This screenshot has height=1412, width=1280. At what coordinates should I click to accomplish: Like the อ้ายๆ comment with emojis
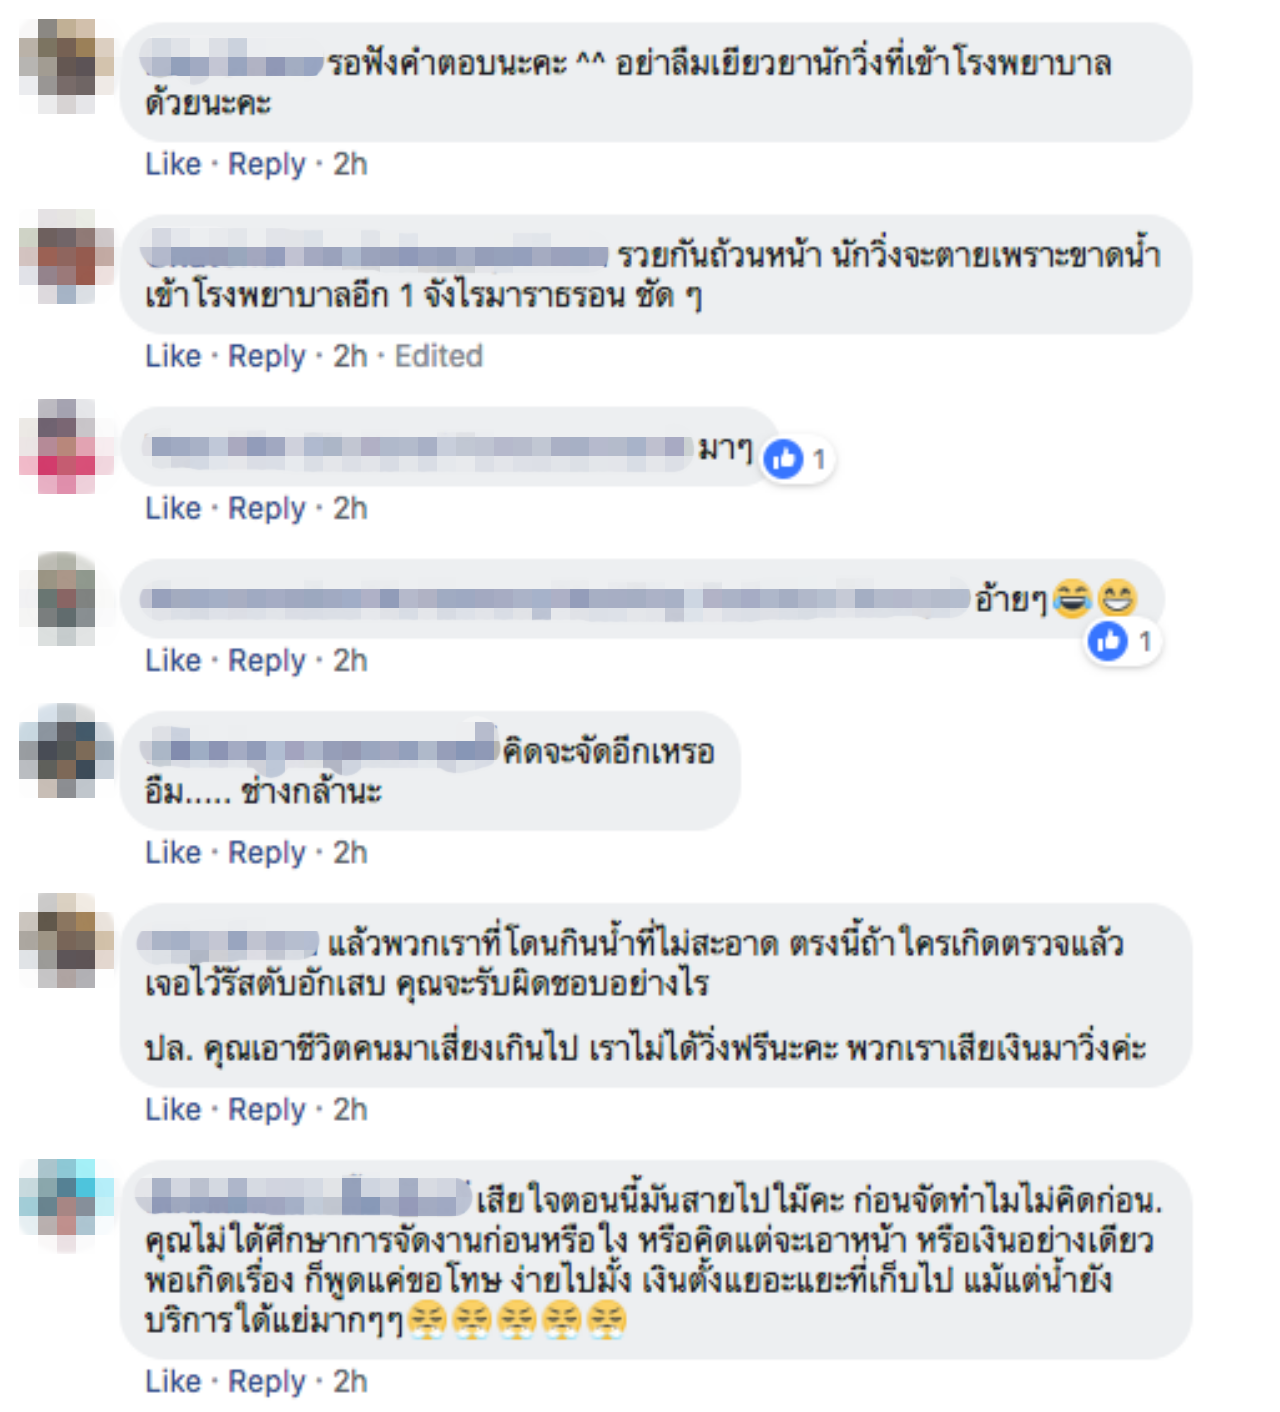click(x=173, y=660)
